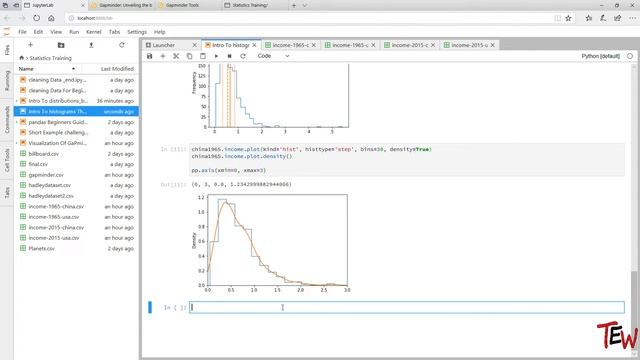Add this page to browser favorites star

(x=568, y=18)
